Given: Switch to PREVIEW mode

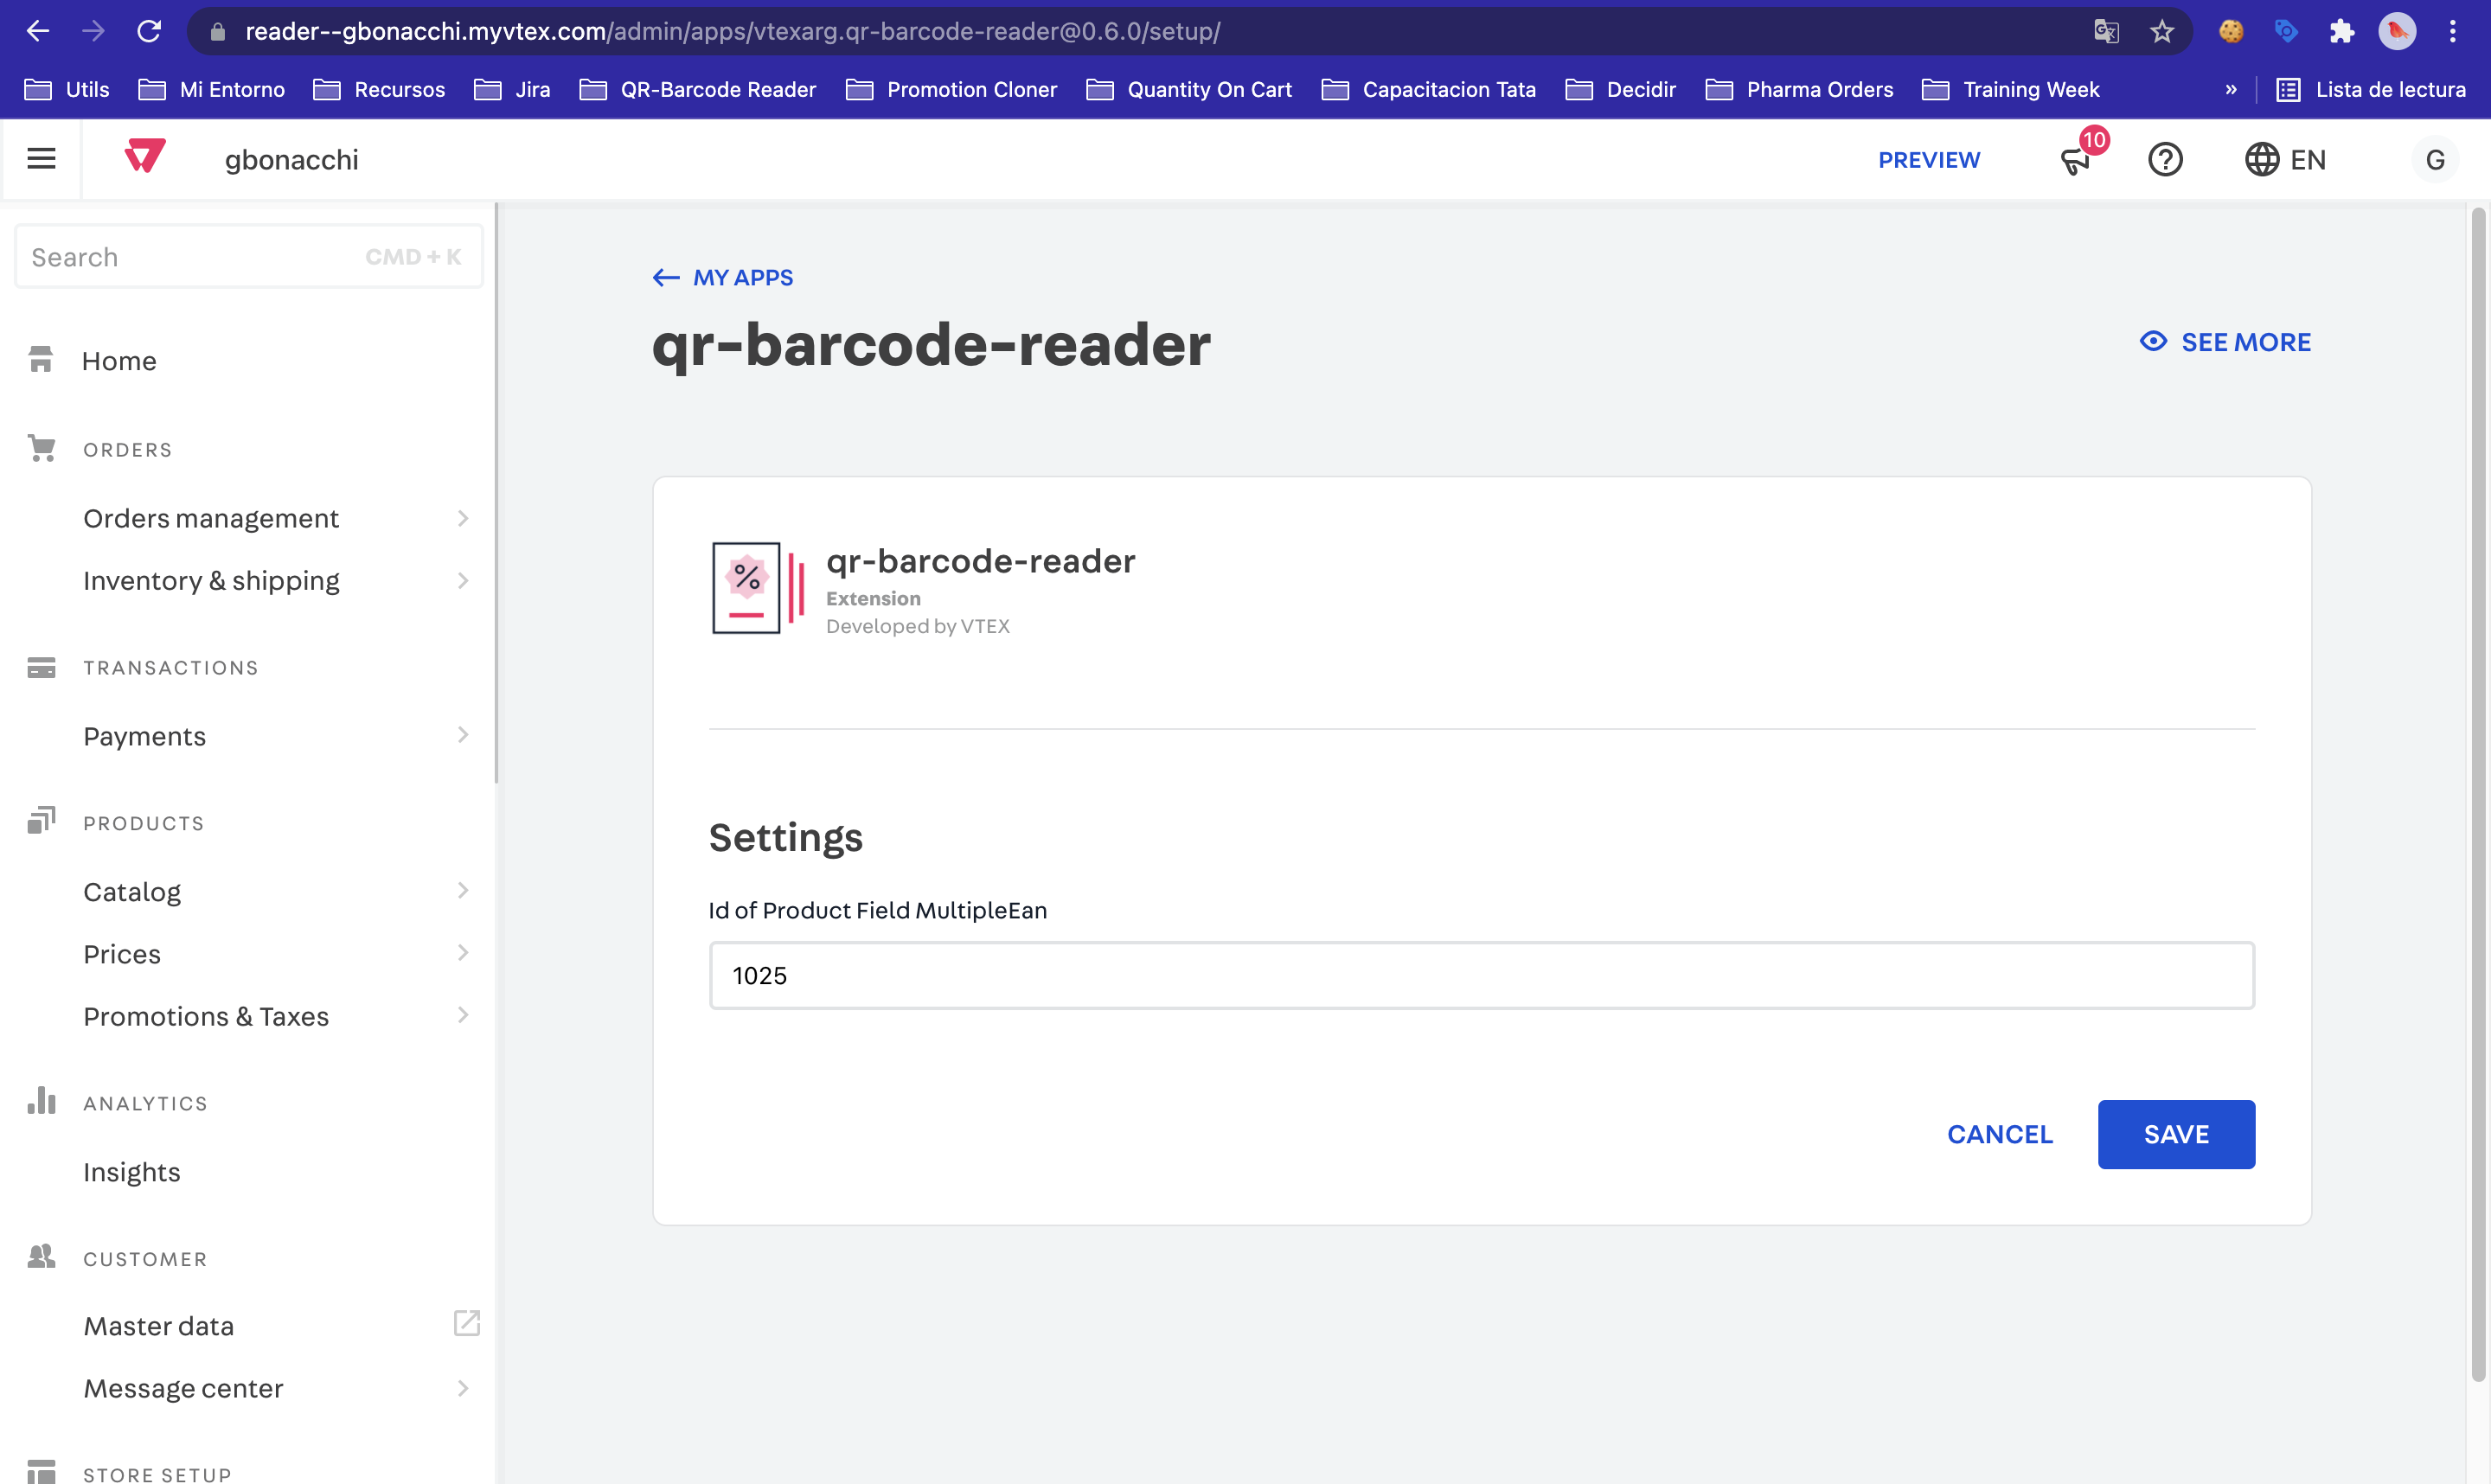Looking at the screenshot, I should click(x=1929, y=159).
